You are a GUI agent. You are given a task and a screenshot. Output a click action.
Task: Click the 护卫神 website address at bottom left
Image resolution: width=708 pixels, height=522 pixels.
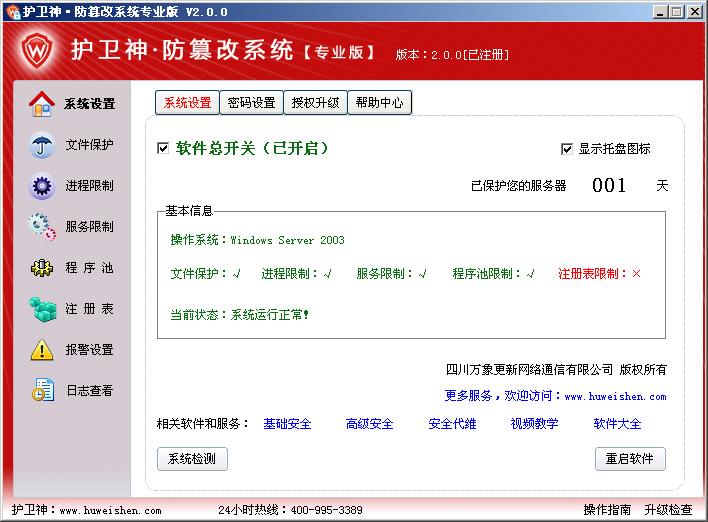point(87,510)
